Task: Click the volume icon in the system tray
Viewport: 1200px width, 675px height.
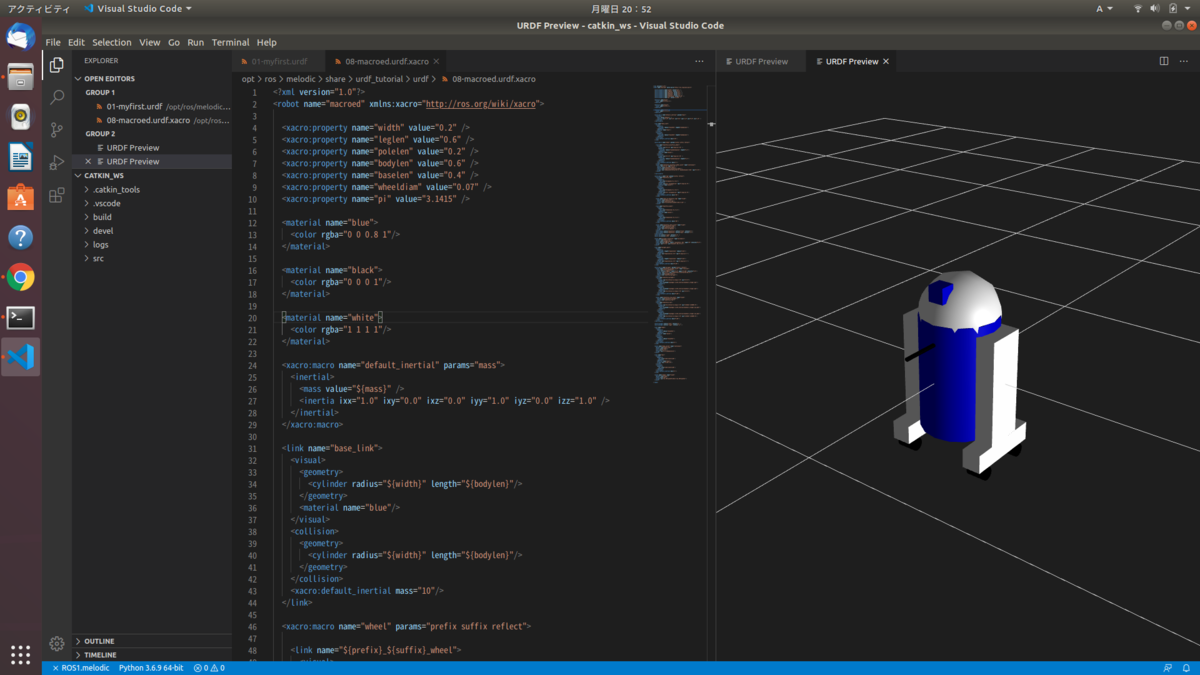Action: tap(1156, 8)
